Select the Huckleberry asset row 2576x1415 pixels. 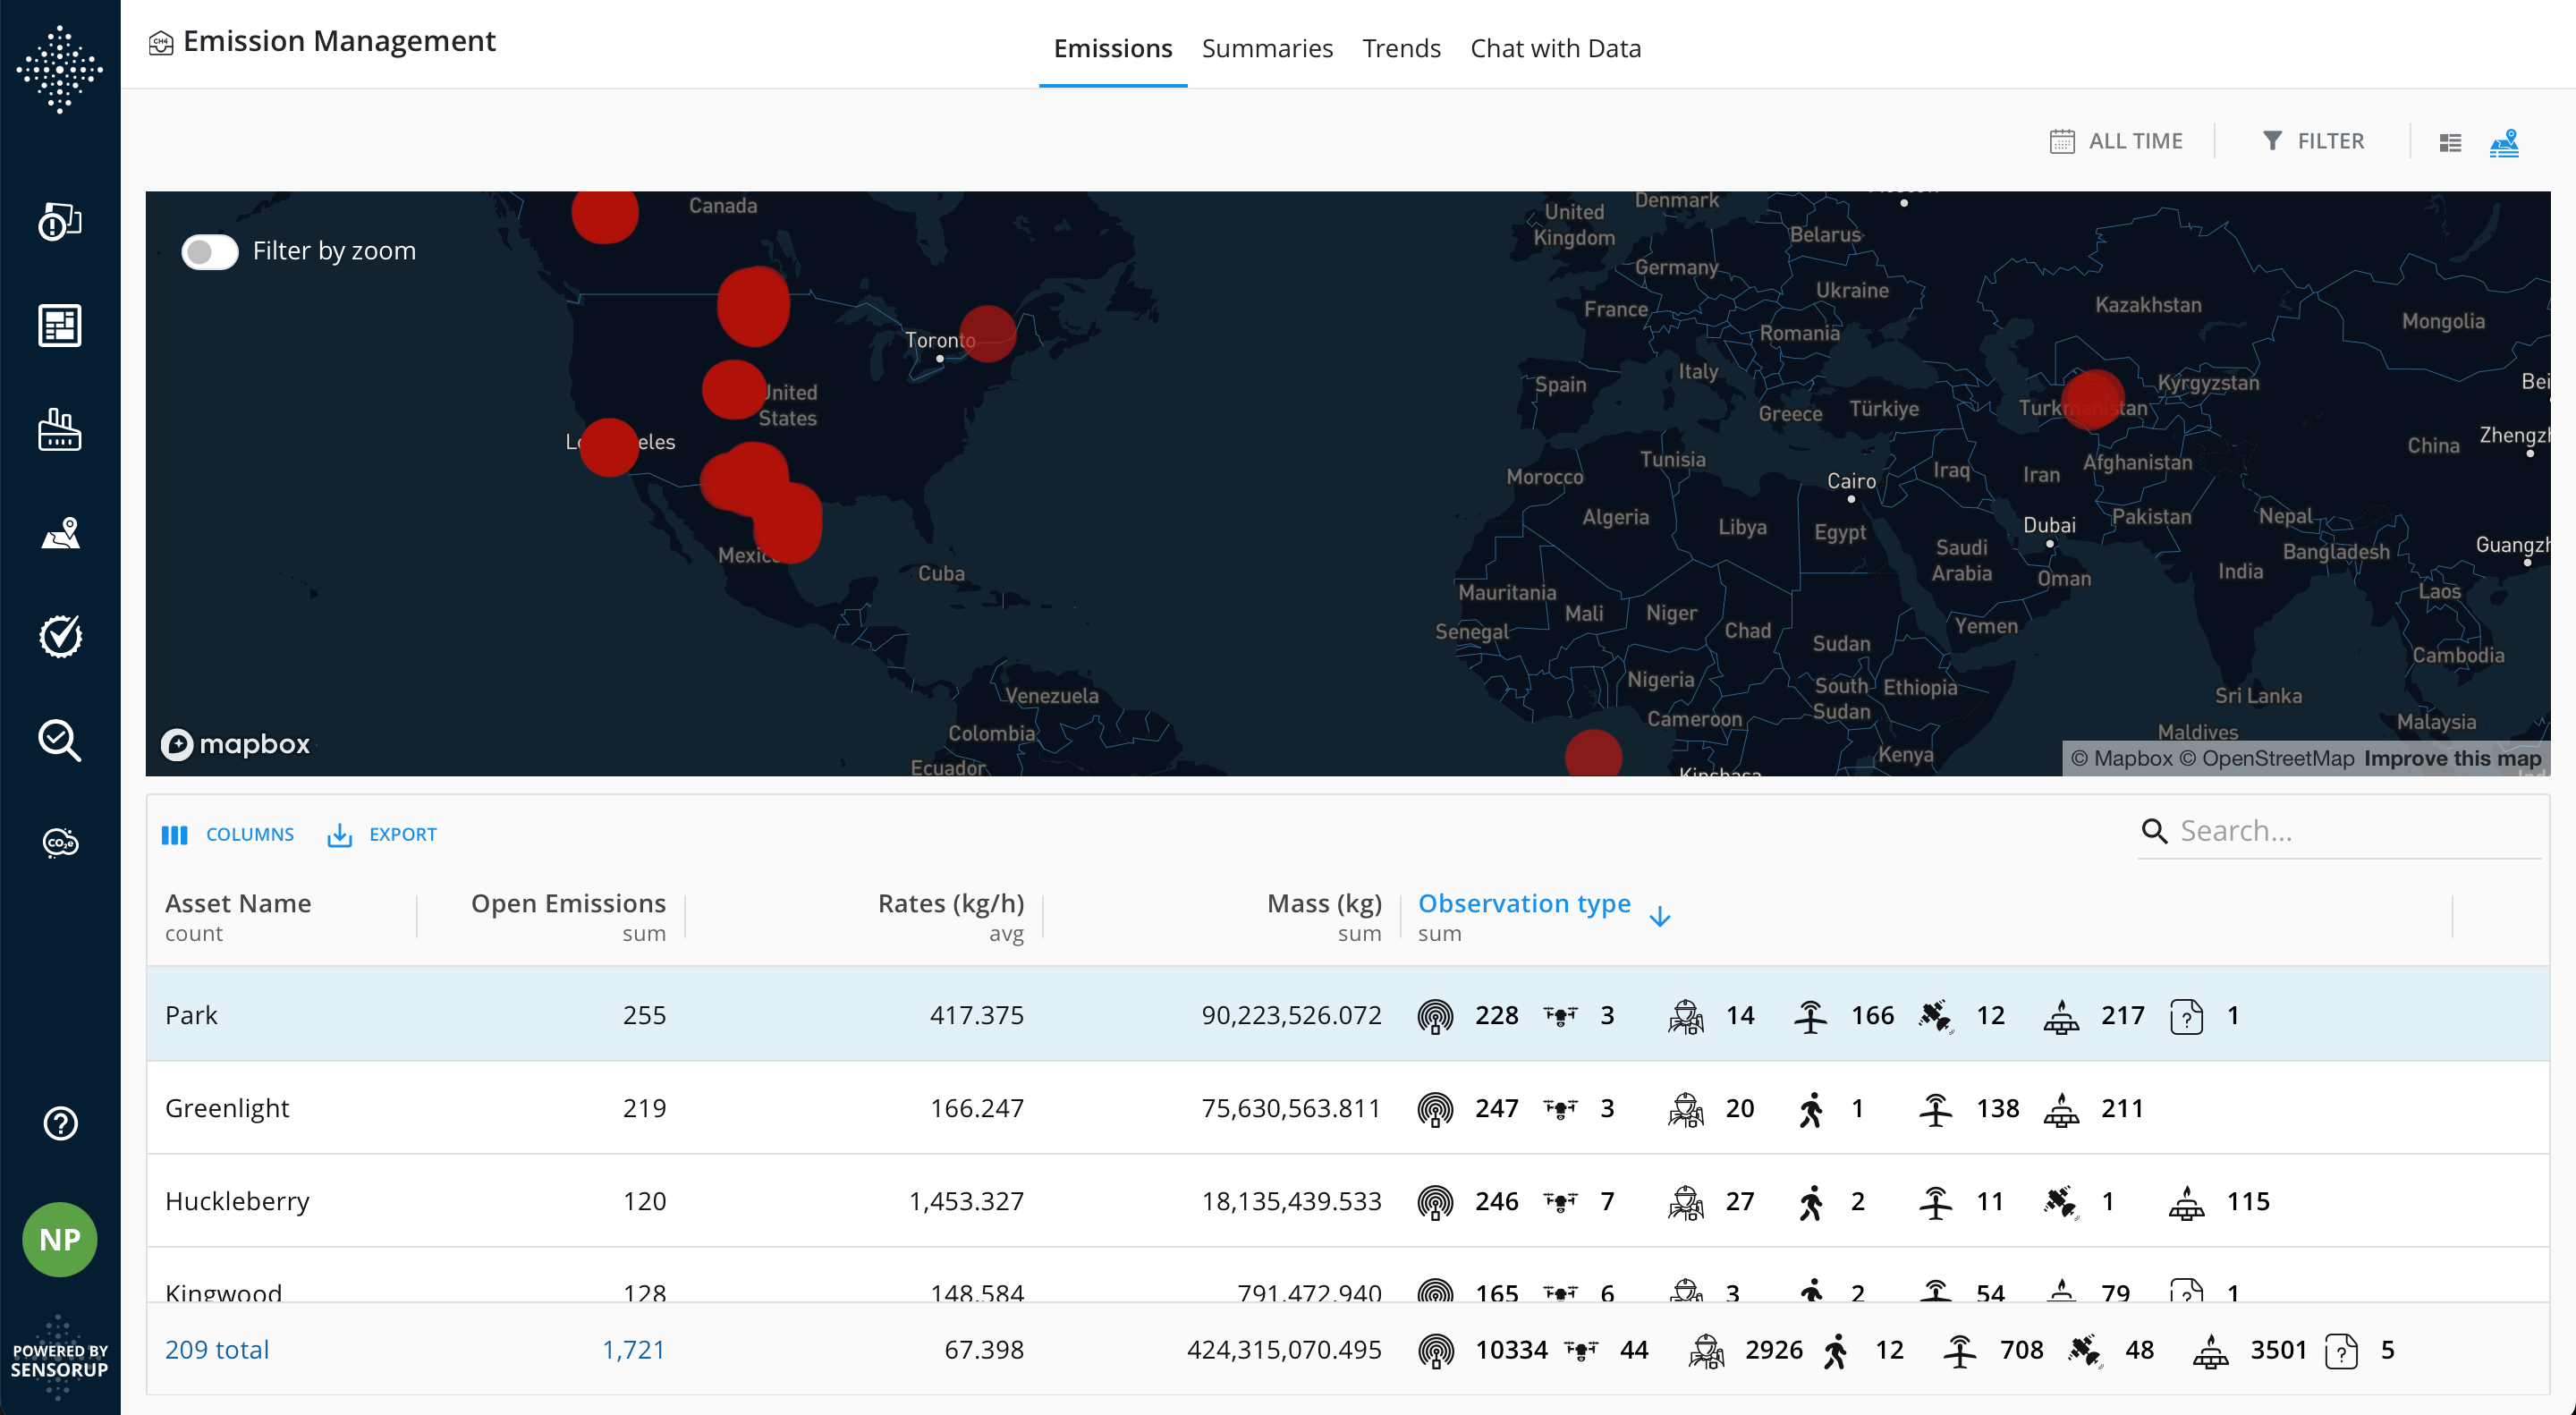click(x=1347, y=1200)
